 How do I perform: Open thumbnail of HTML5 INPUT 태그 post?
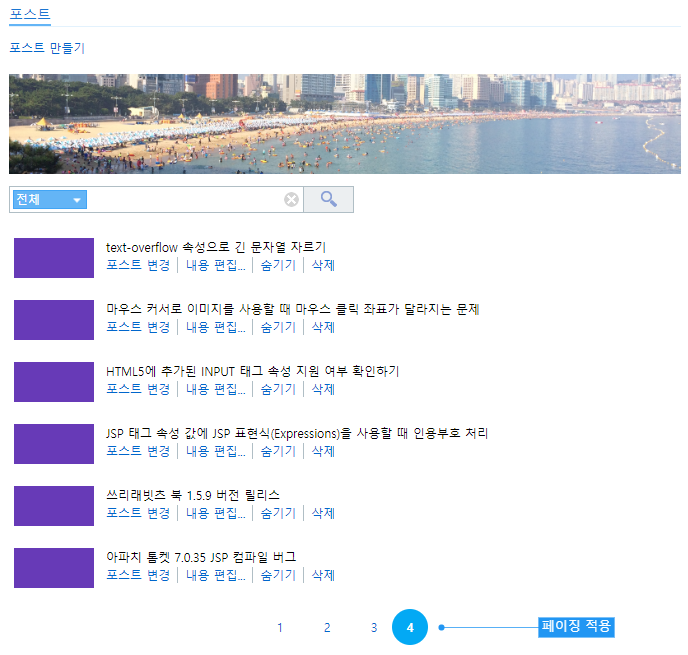tap(54, 382)
